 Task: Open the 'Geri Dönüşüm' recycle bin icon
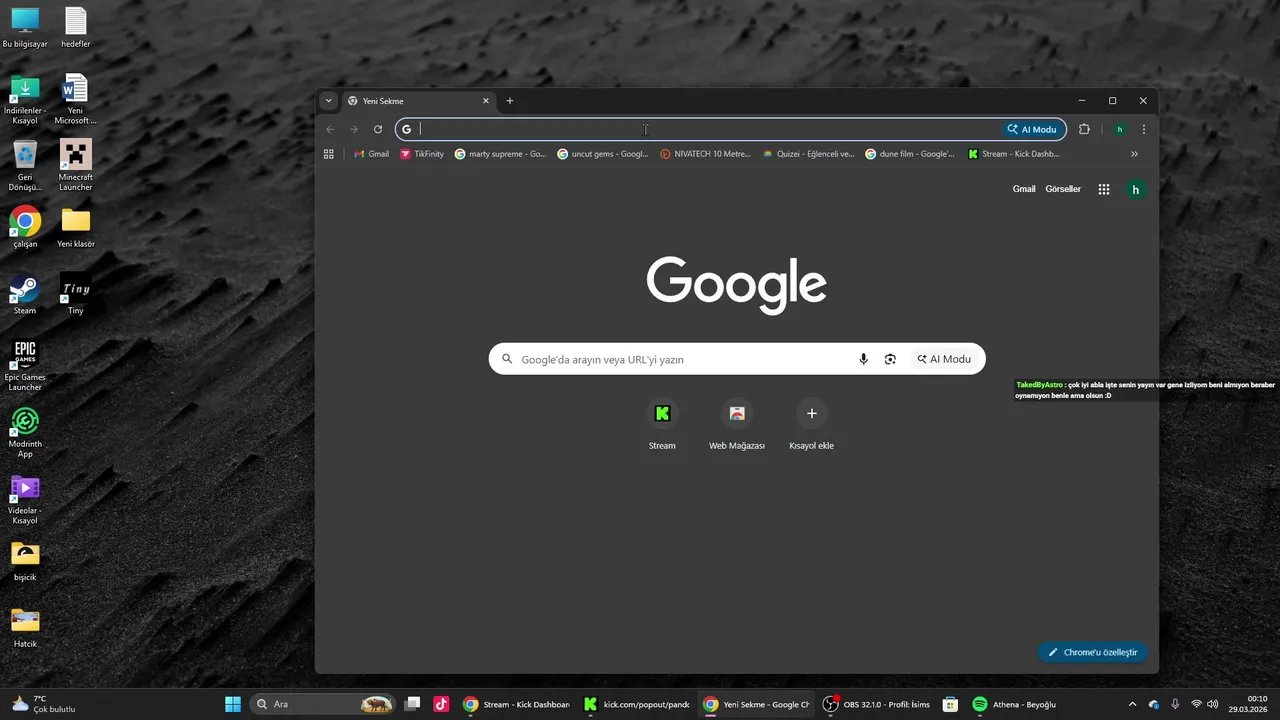point(25,166)
